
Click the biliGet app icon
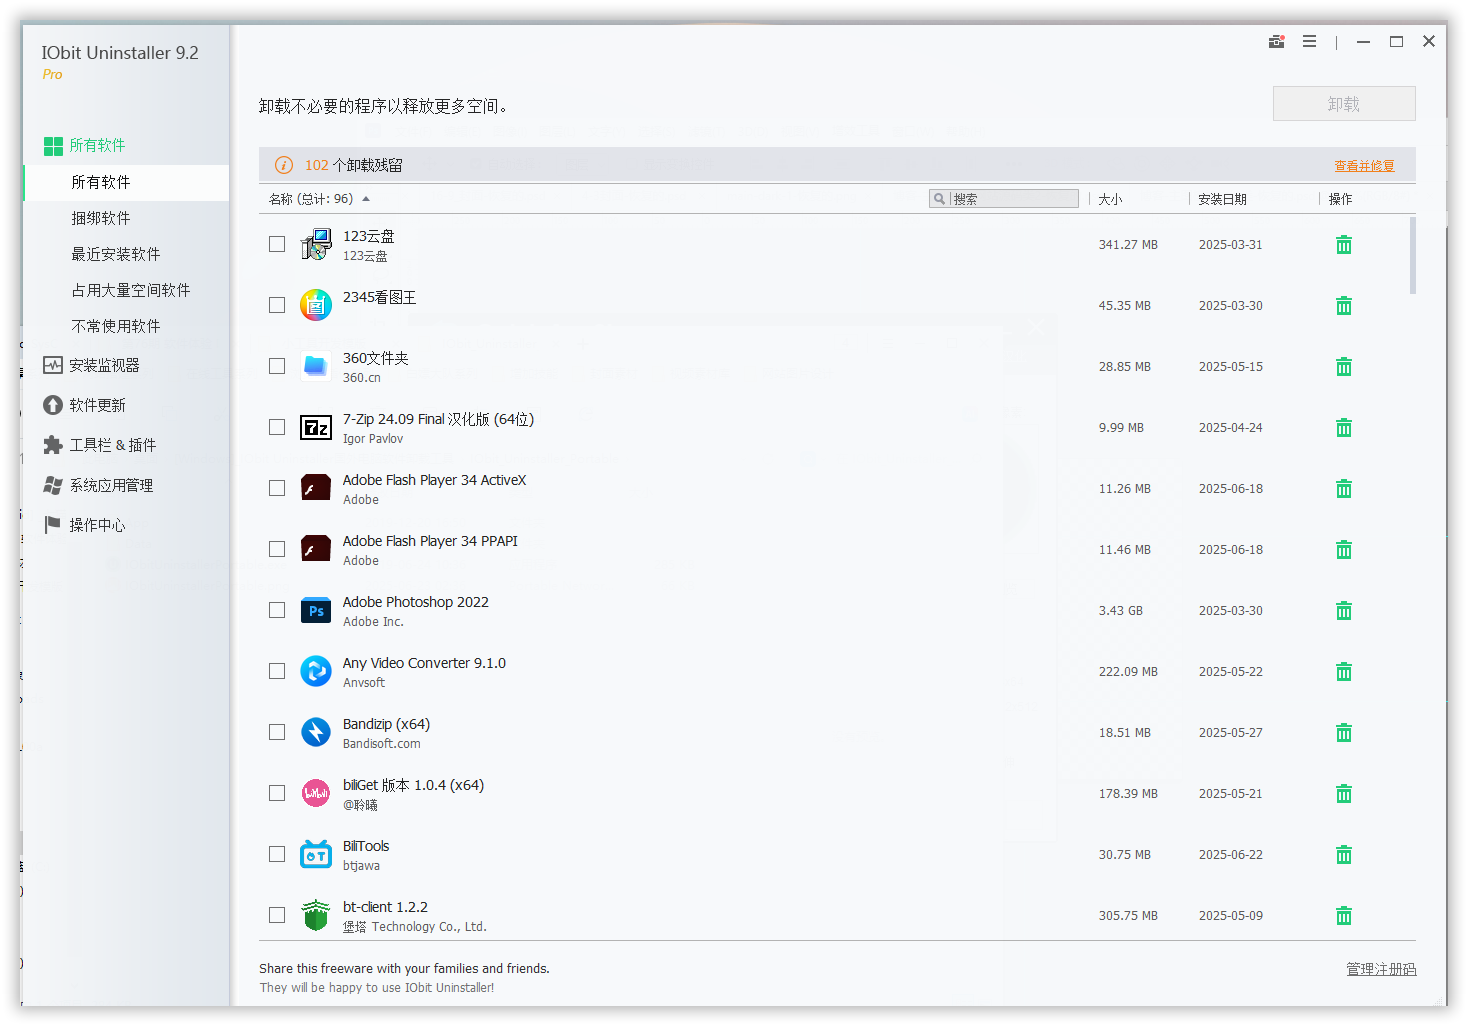[316, 794]
